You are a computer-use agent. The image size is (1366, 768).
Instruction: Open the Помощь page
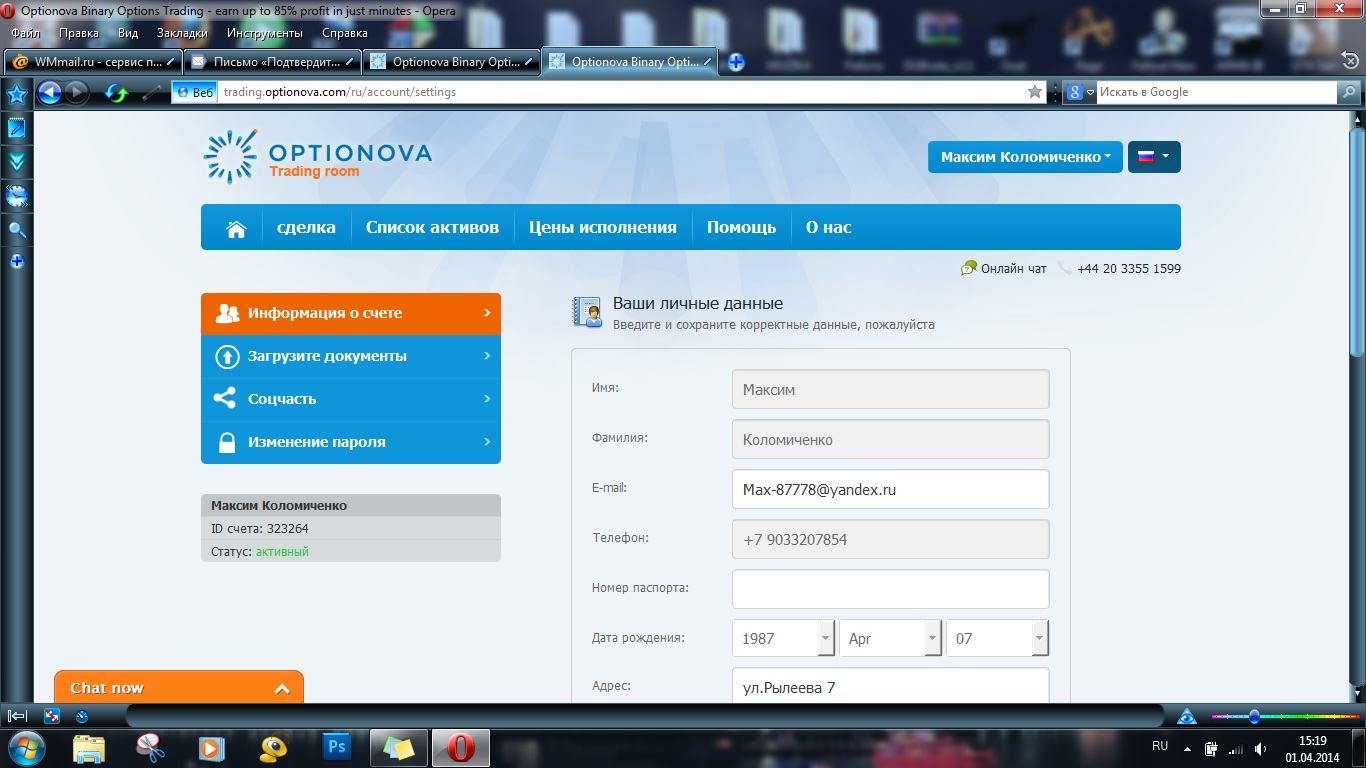(741, 227)
